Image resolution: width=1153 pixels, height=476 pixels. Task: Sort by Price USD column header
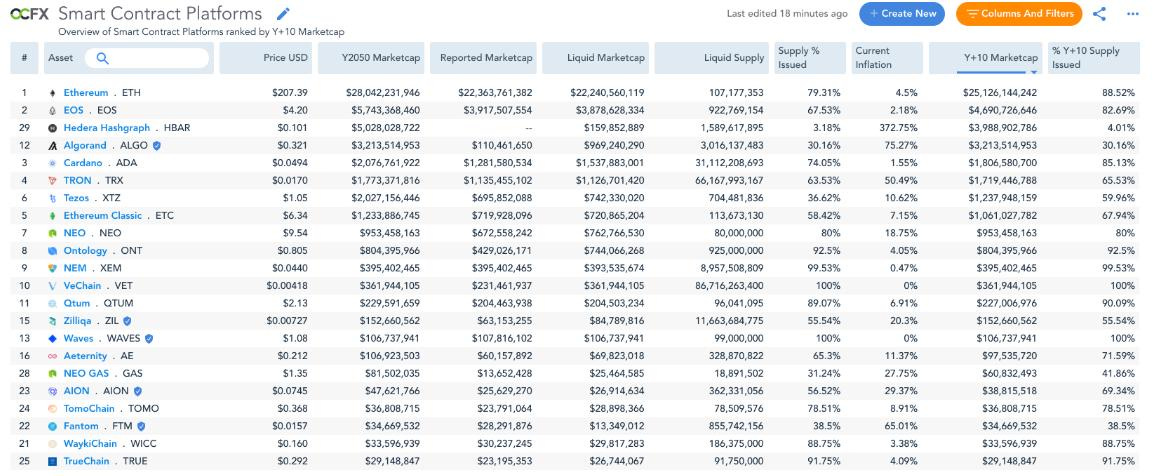click(266, 58)
